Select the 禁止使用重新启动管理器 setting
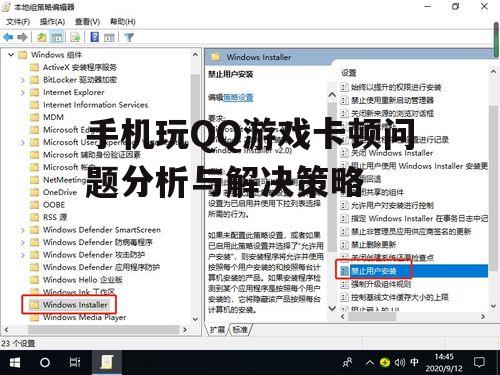 [387, 100]
